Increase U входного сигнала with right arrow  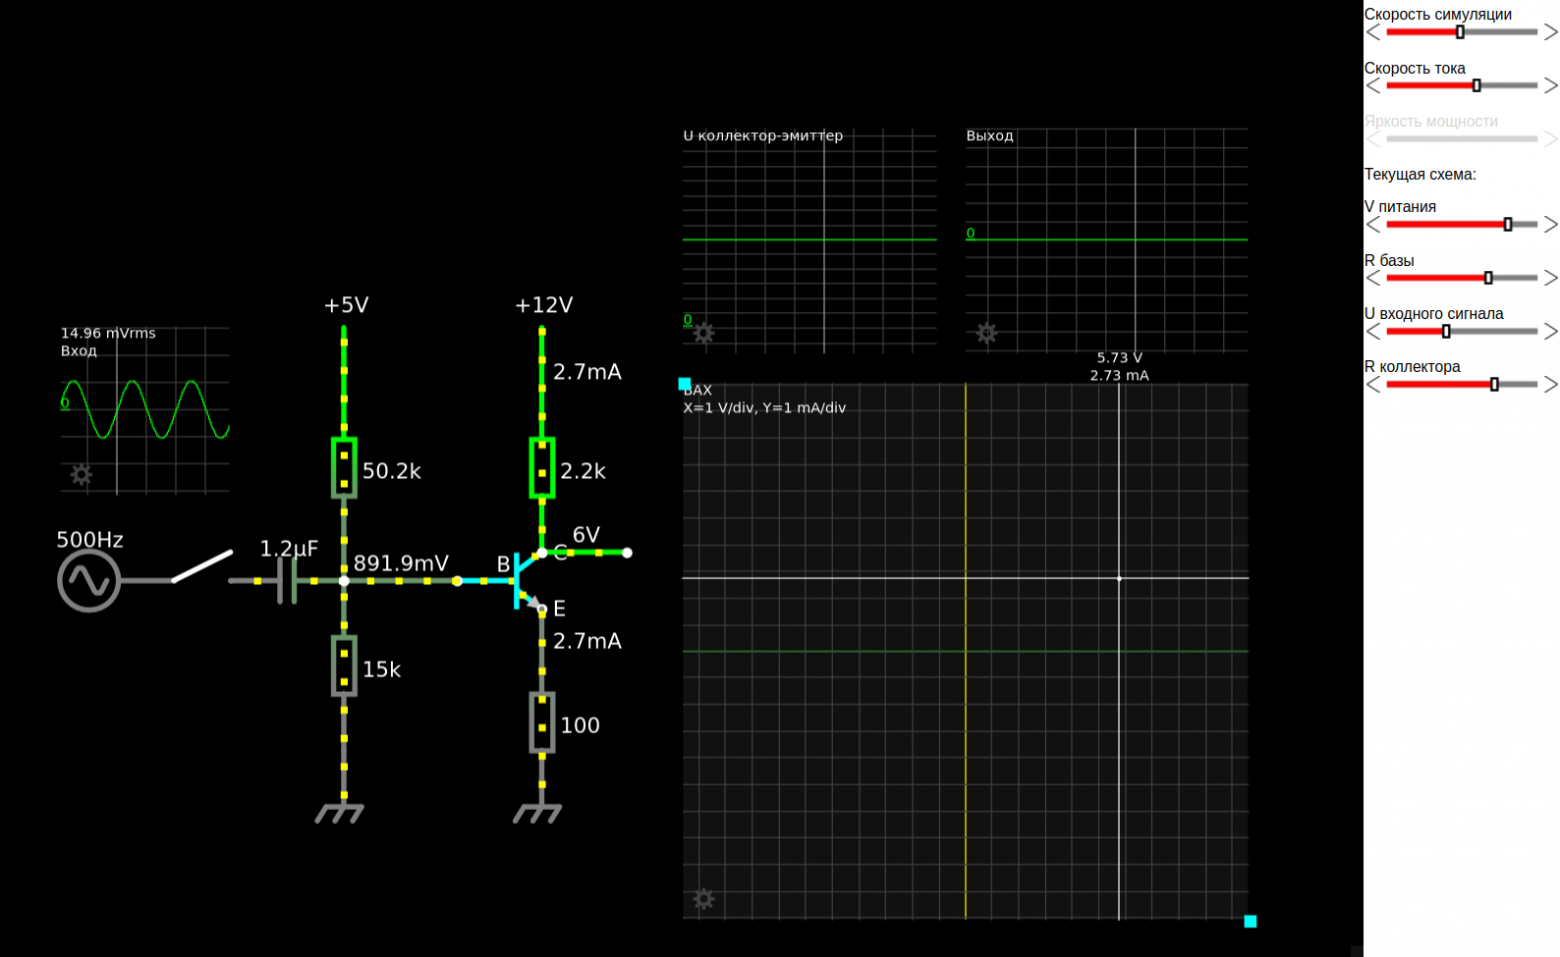(1551, 331)
